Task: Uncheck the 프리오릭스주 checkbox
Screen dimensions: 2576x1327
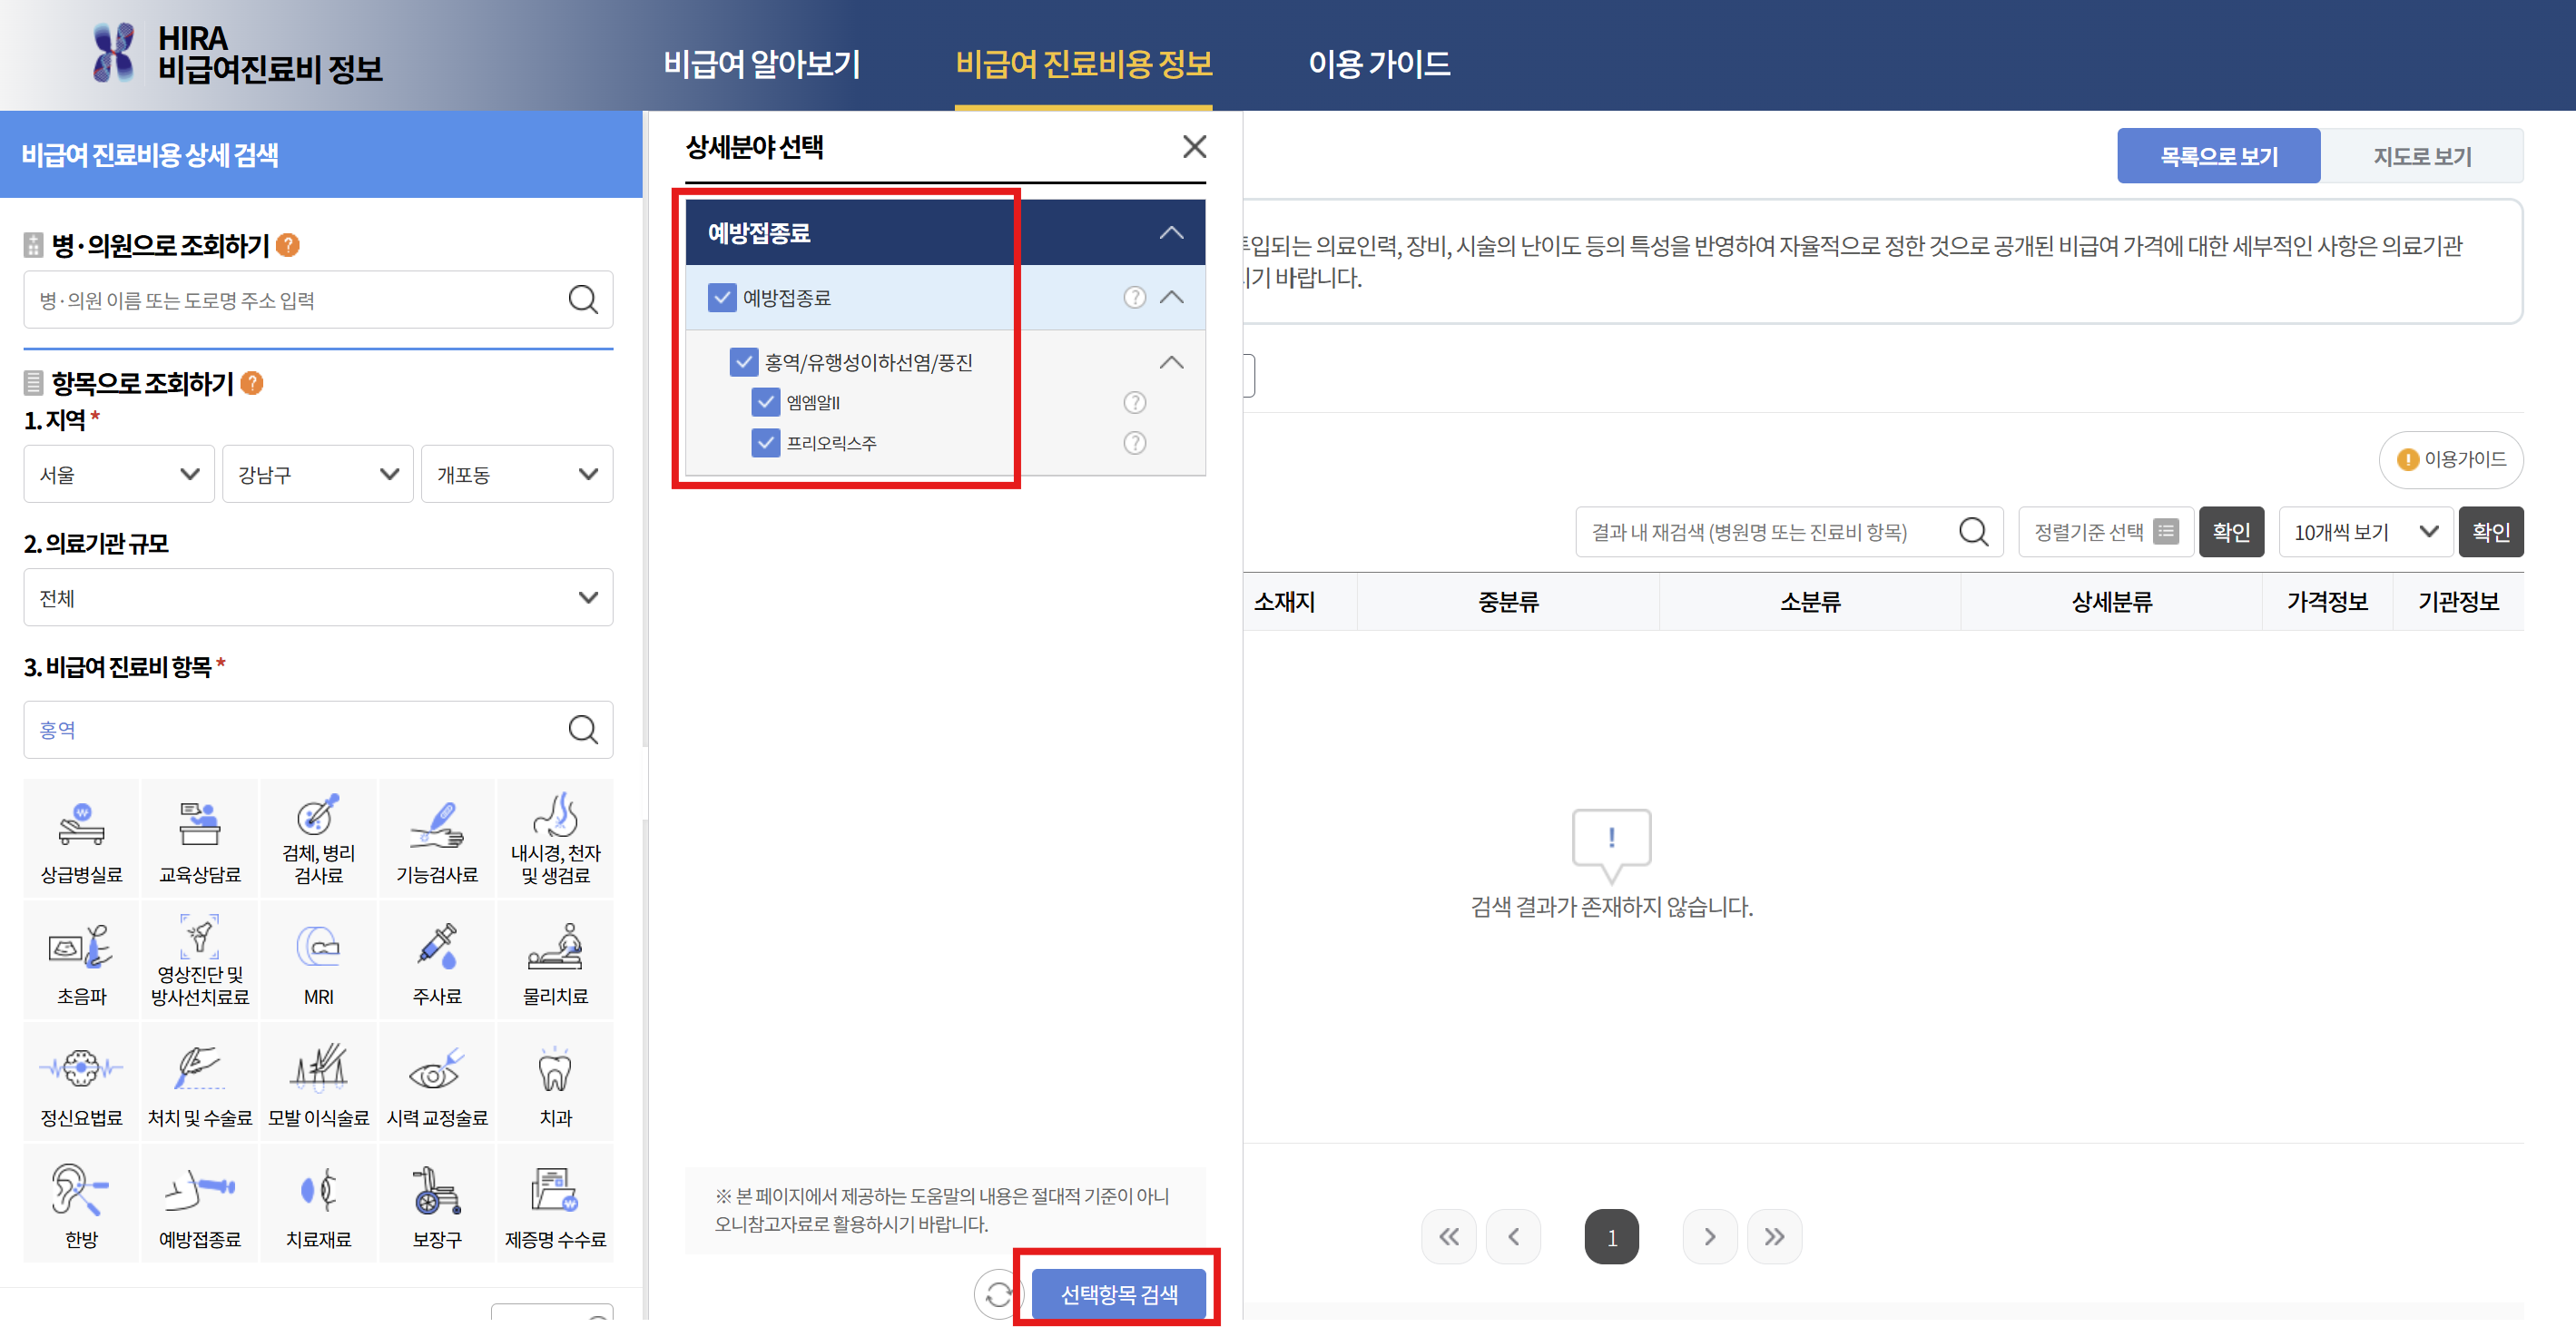Action: click(x=766, y=443)
